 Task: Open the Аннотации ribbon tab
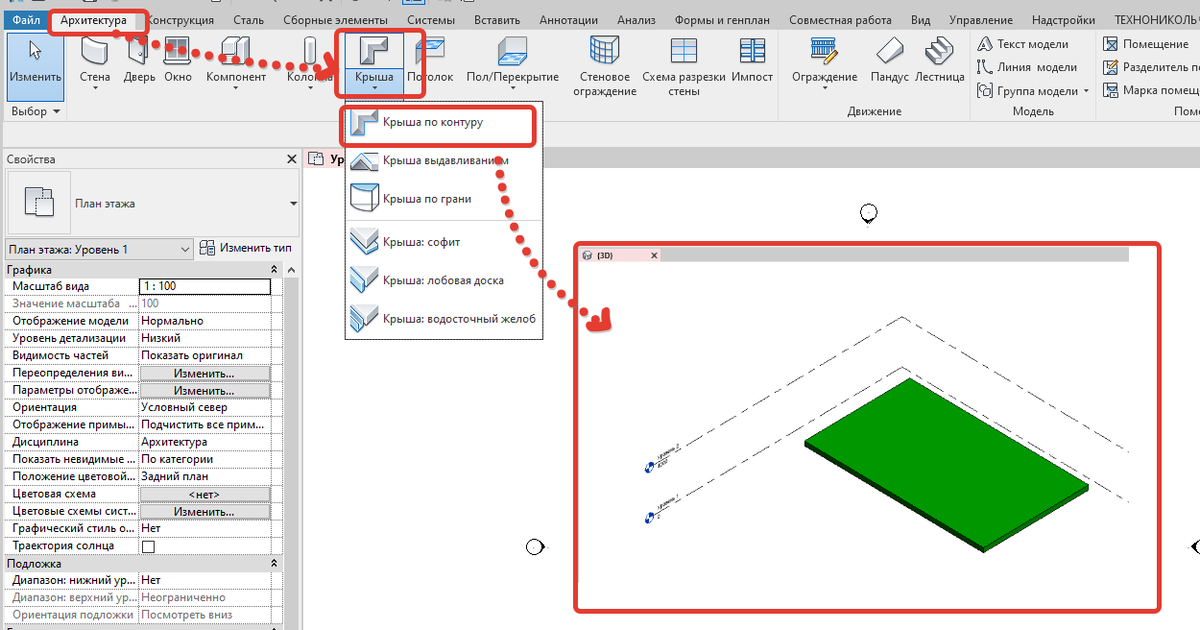pos(569,20)
